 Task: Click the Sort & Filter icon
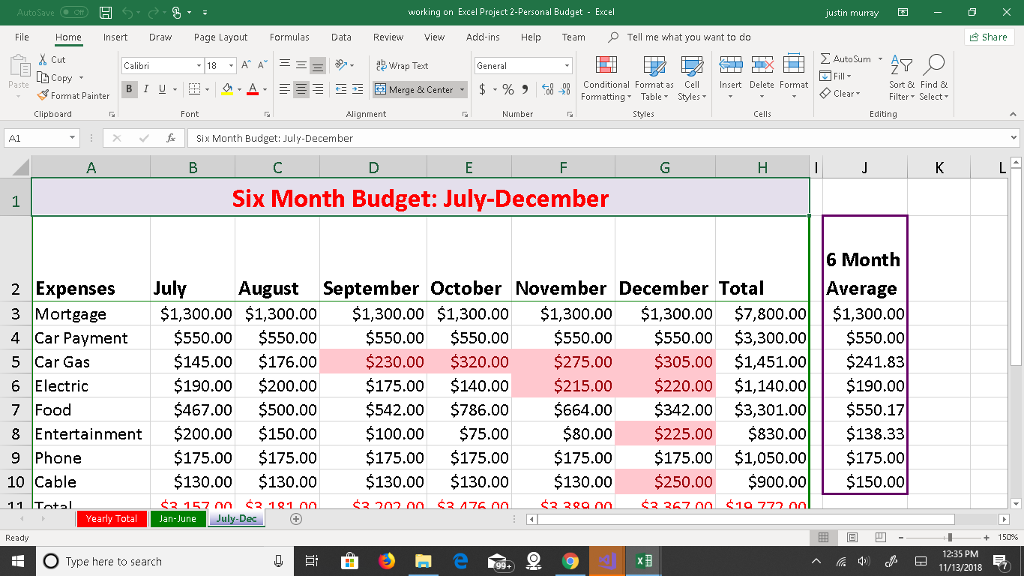click(x=901, y=65)
